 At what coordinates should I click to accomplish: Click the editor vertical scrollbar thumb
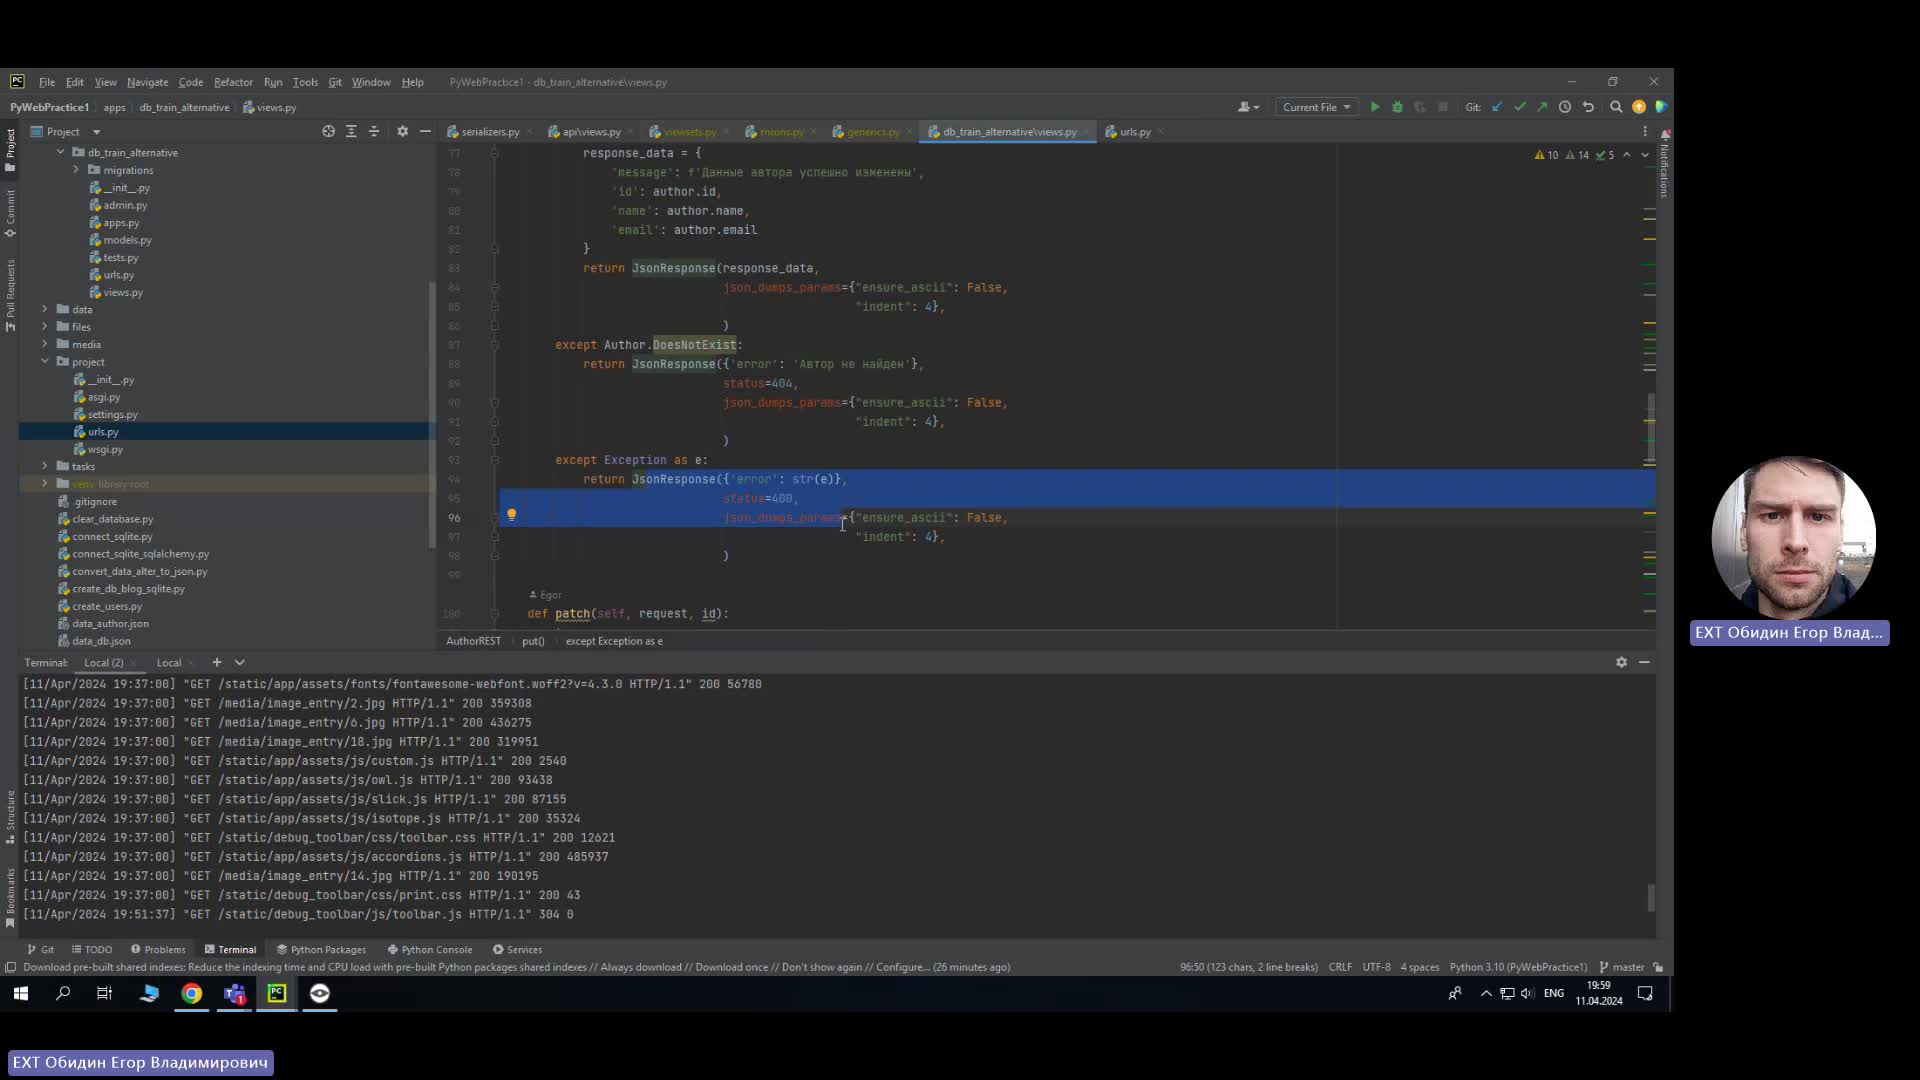[1650, 430]
